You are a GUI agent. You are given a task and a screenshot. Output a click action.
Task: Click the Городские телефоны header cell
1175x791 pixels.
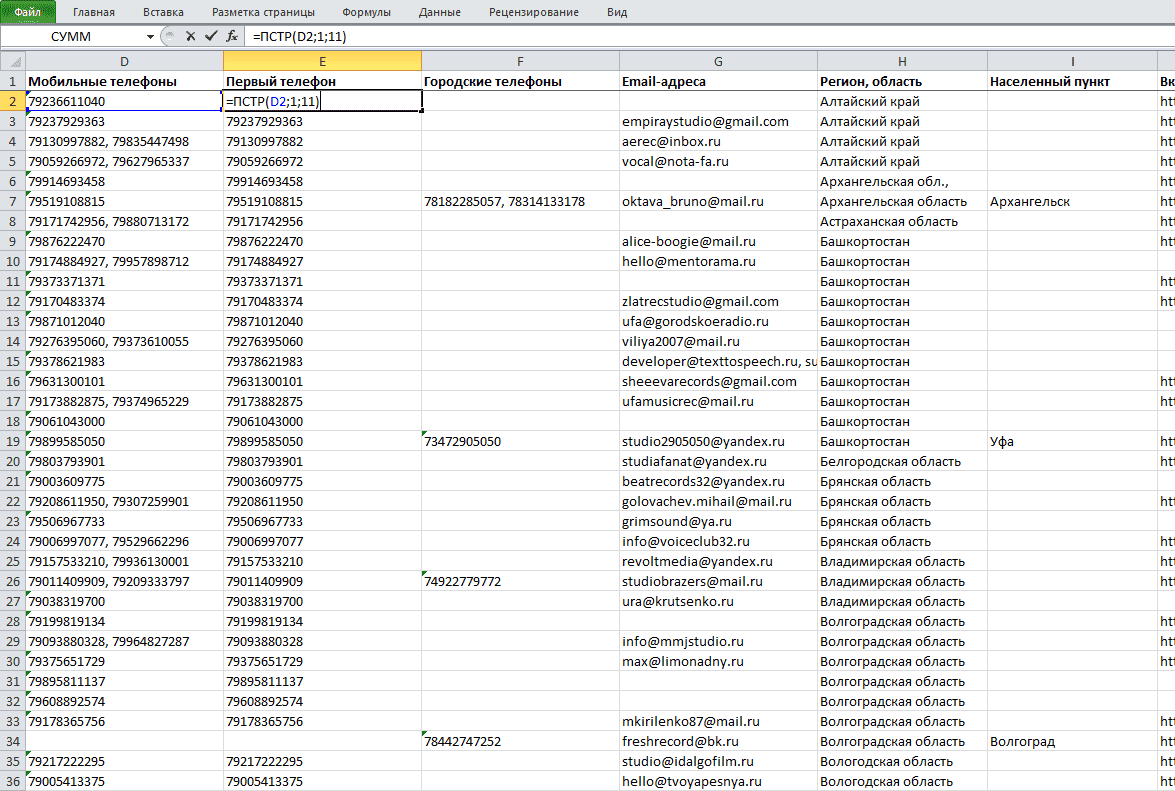520,82
